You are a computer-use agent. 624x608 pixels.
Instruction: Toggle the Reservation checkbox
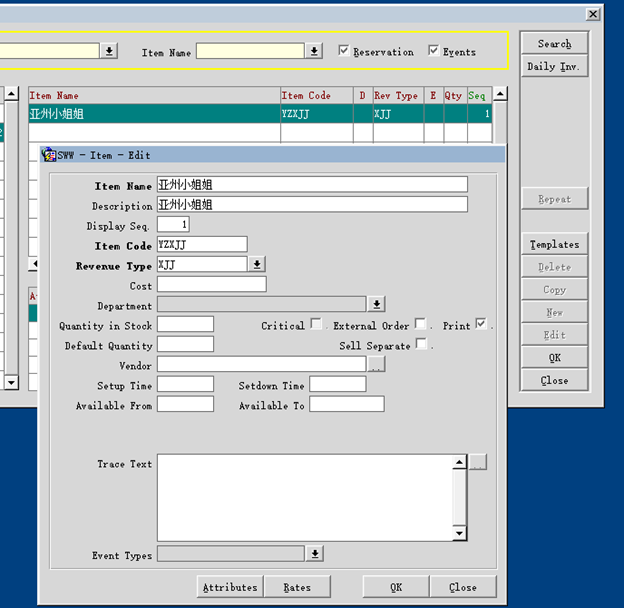(343, 51)
